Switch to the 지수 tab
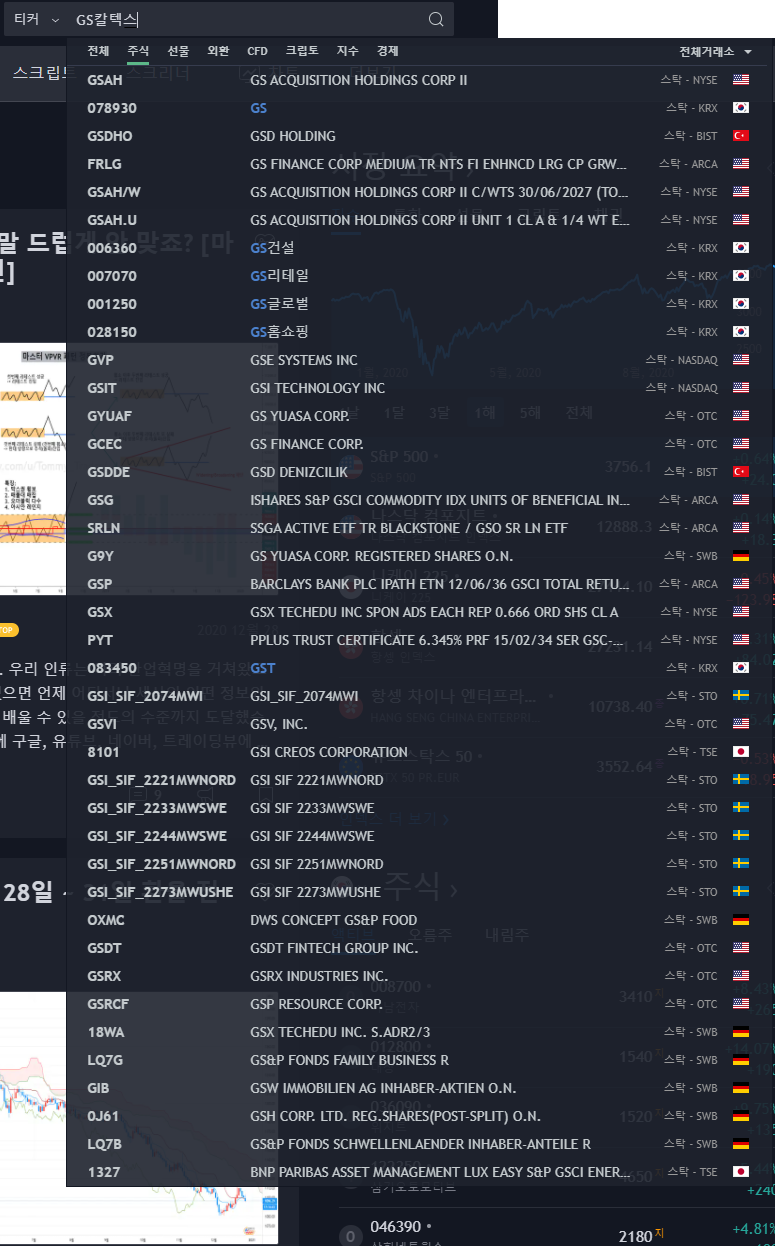This screenshot has height=1246, width=775. (x=347, y=51)
